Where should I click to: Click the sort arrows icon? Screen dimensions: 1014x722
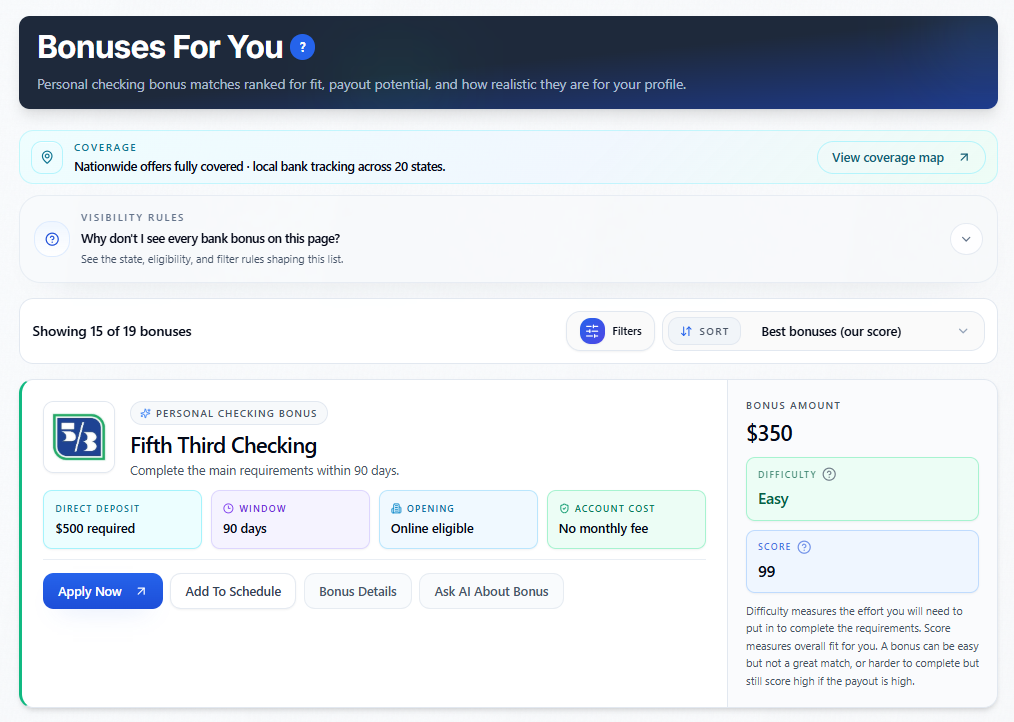(686, 331)
